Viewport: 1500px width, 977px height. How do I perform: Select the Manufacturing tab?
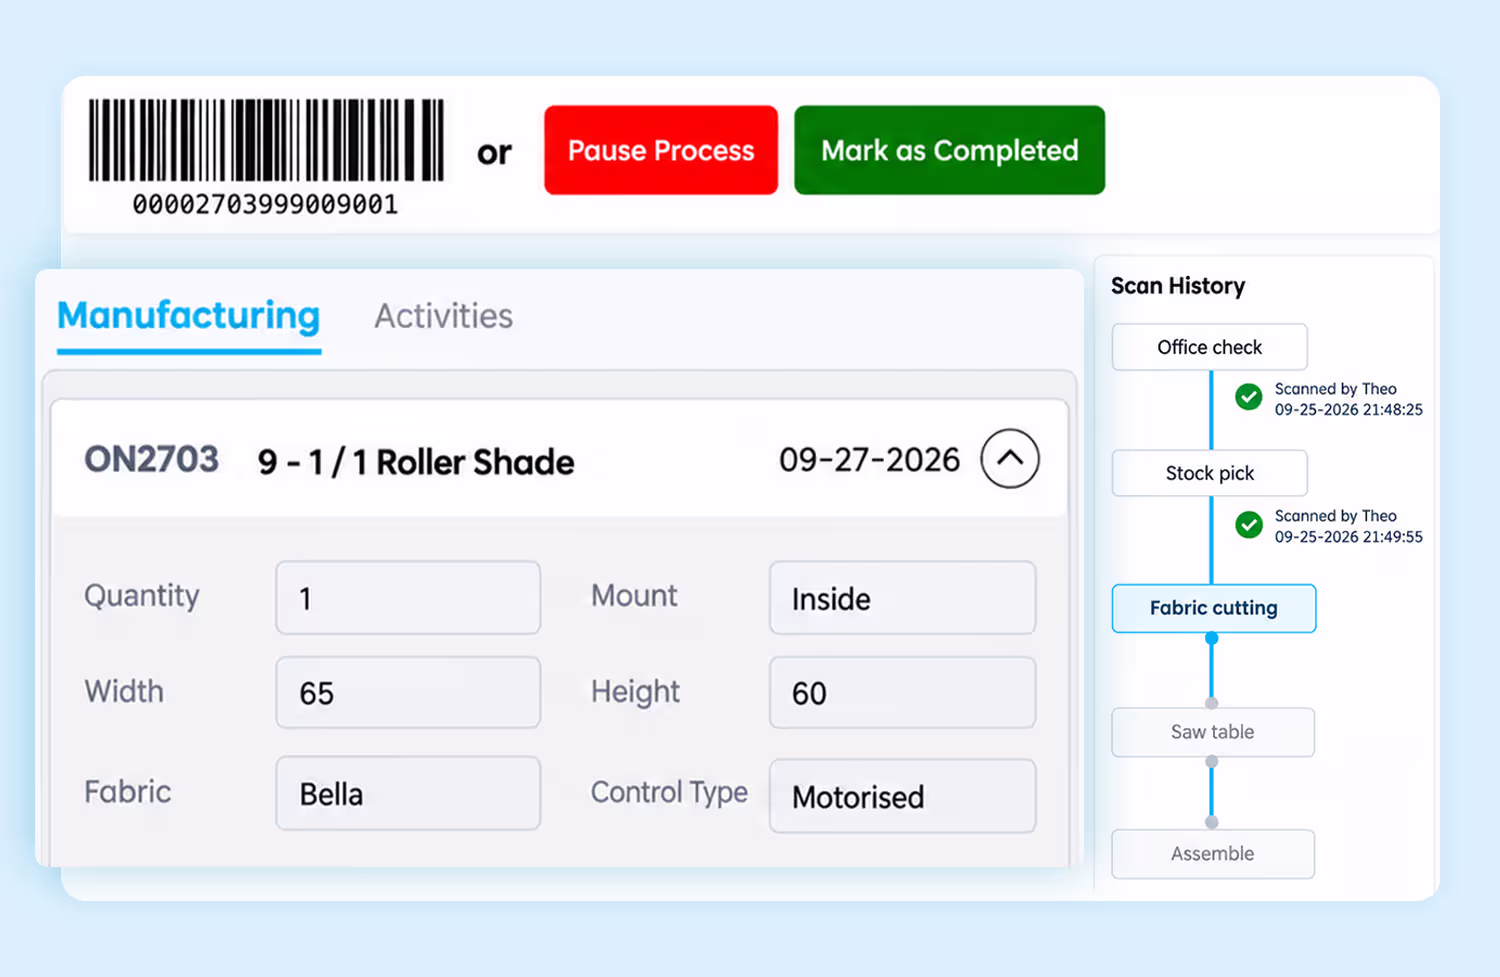(x=189, y=316)
